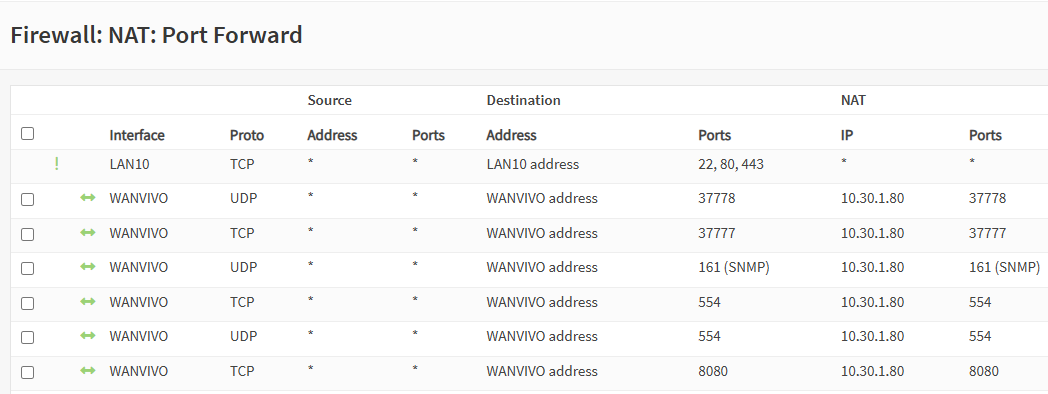Click NAT IP 10.30.1.80 in port 8080 row
The width and height of the screenshot is (1048, 394).
(x=872, y=371)
